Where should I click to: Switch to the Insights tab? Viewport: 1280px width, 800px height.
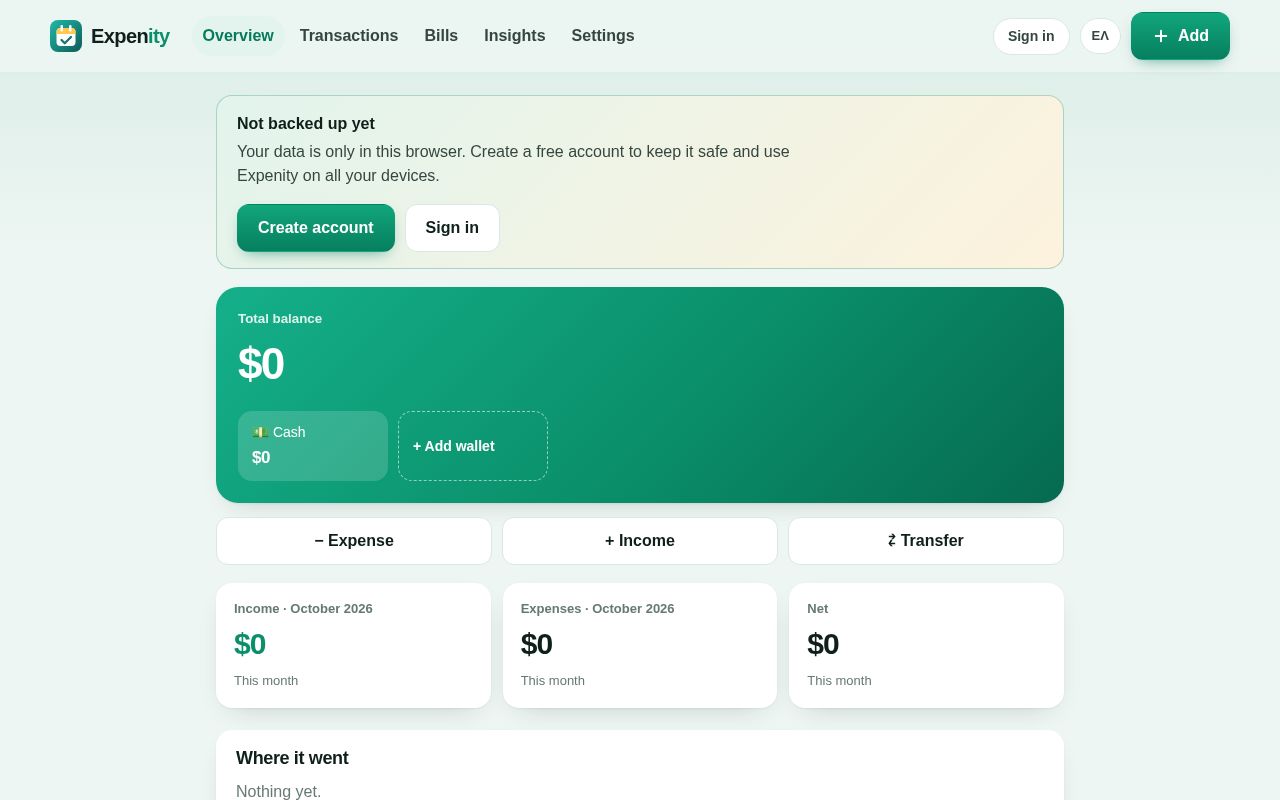point(515,36)
